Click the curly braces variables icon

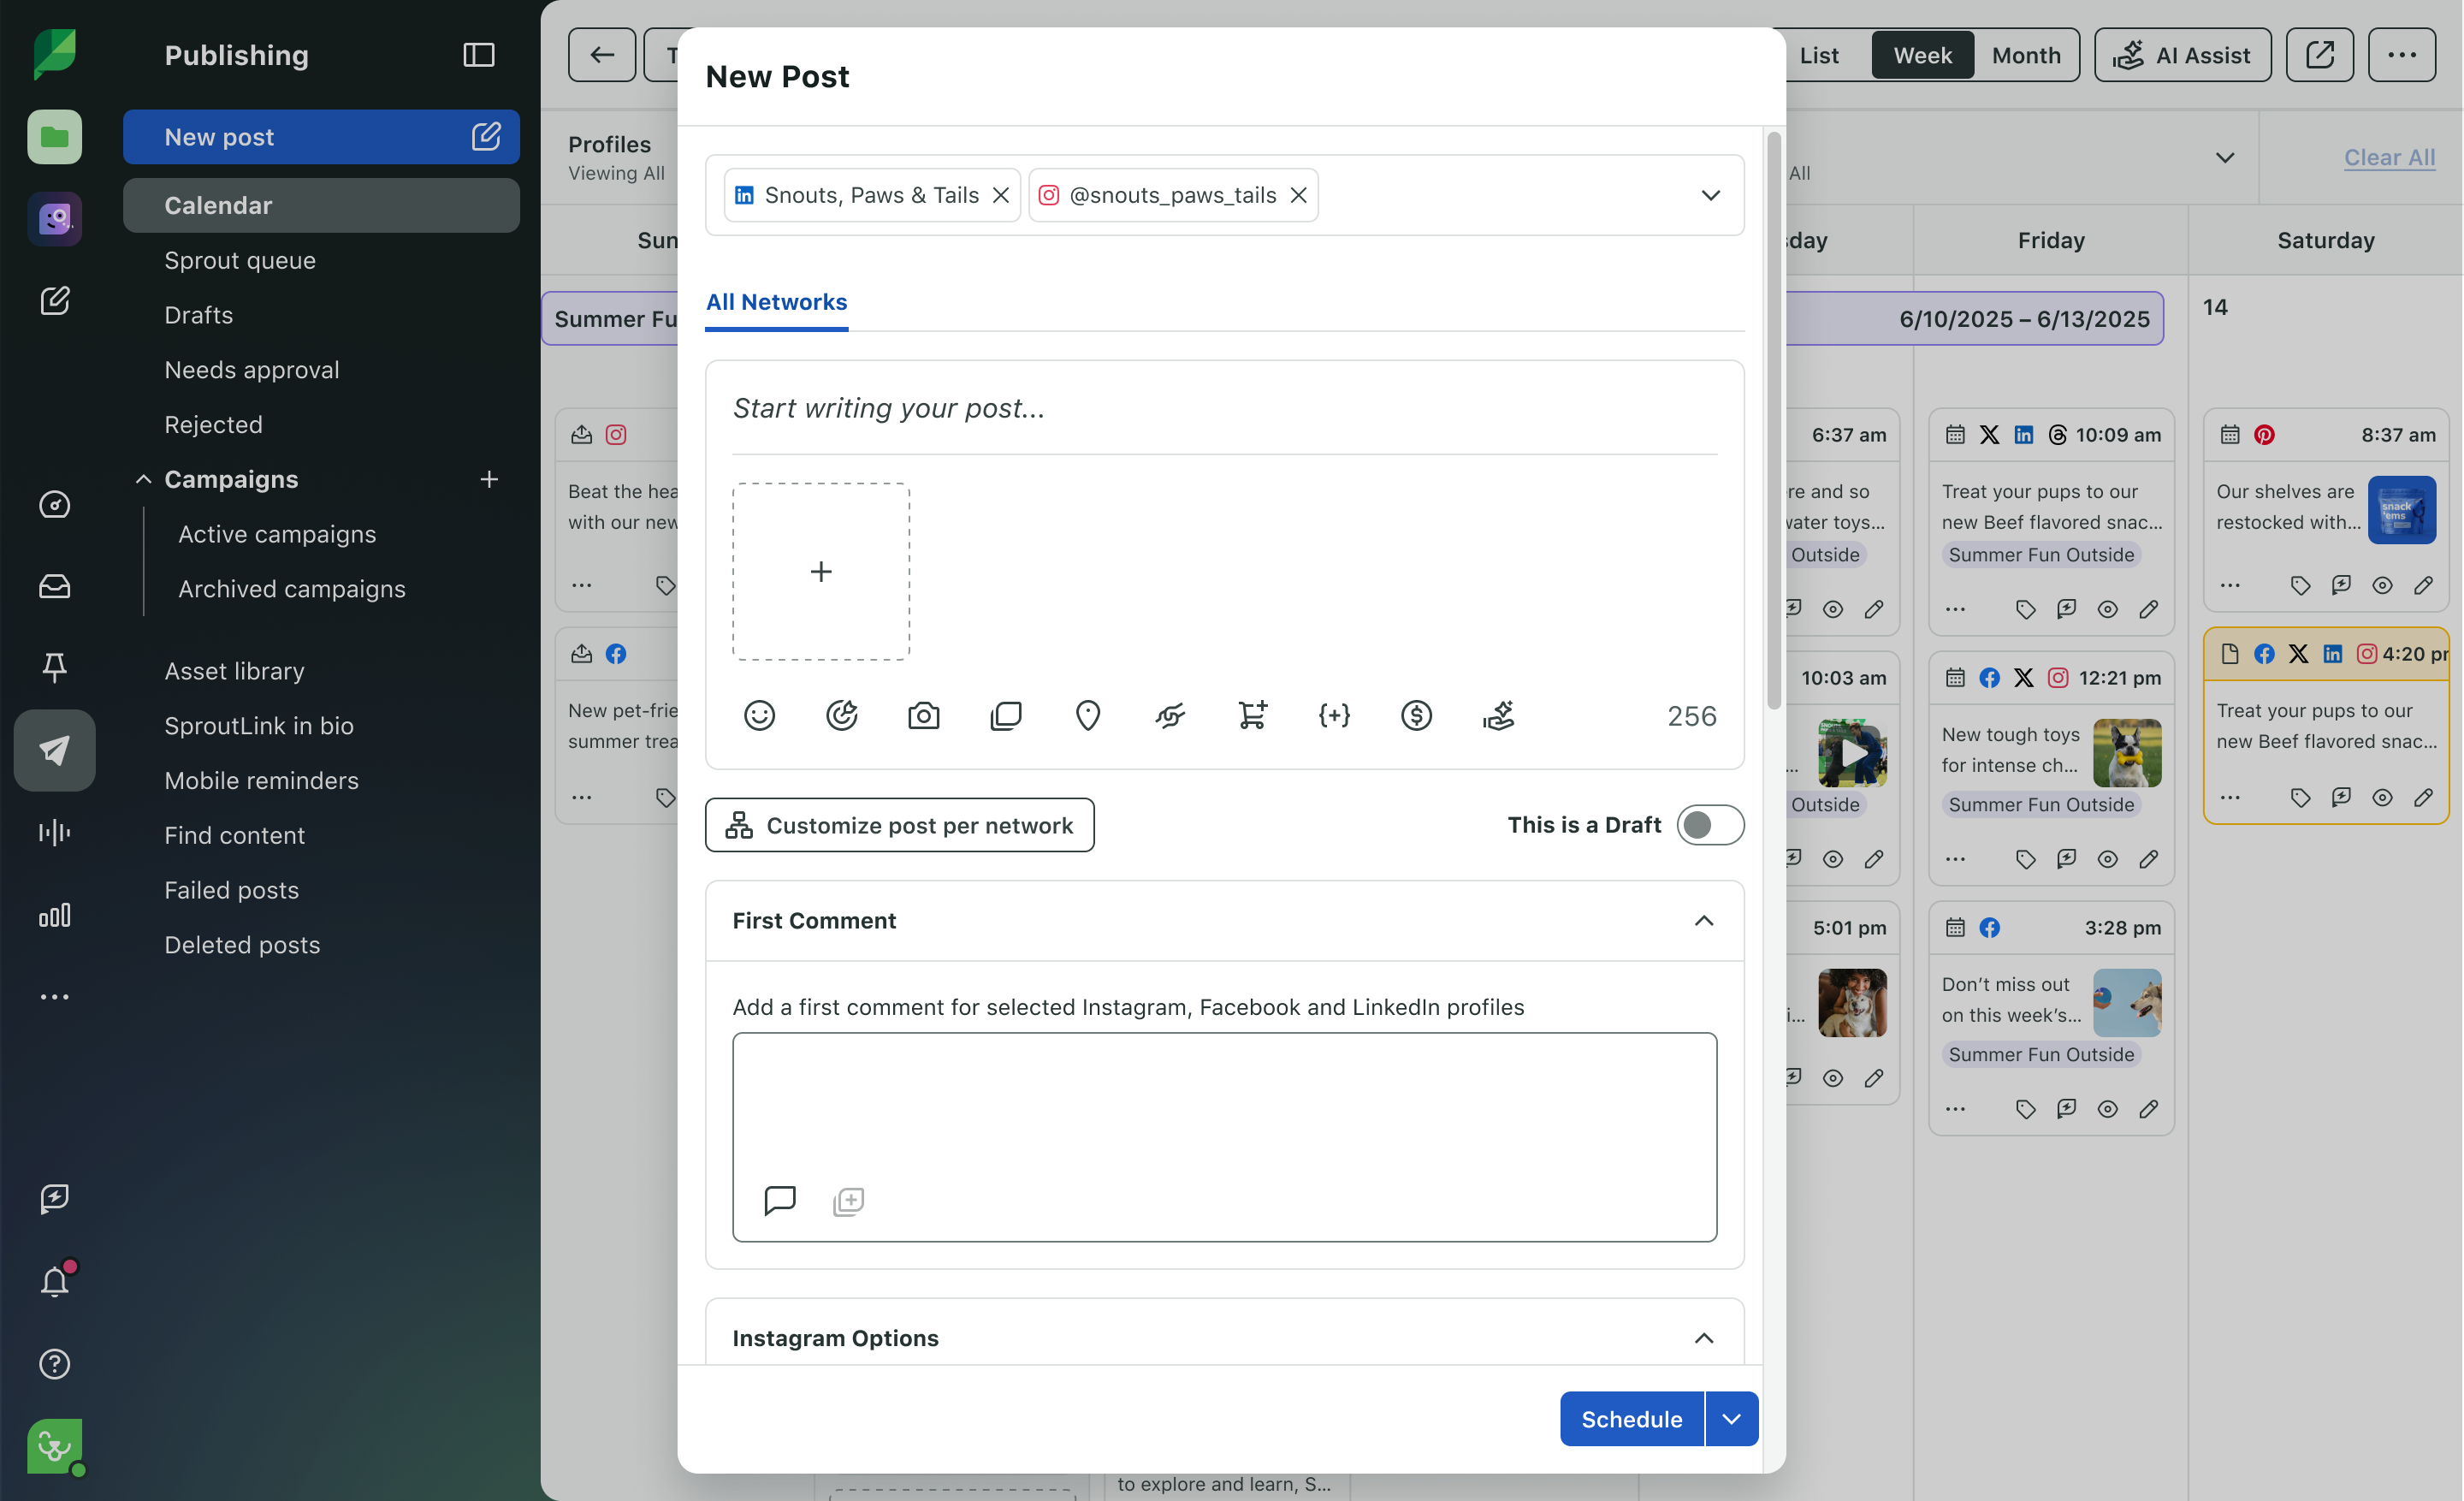pos(1334,715)
